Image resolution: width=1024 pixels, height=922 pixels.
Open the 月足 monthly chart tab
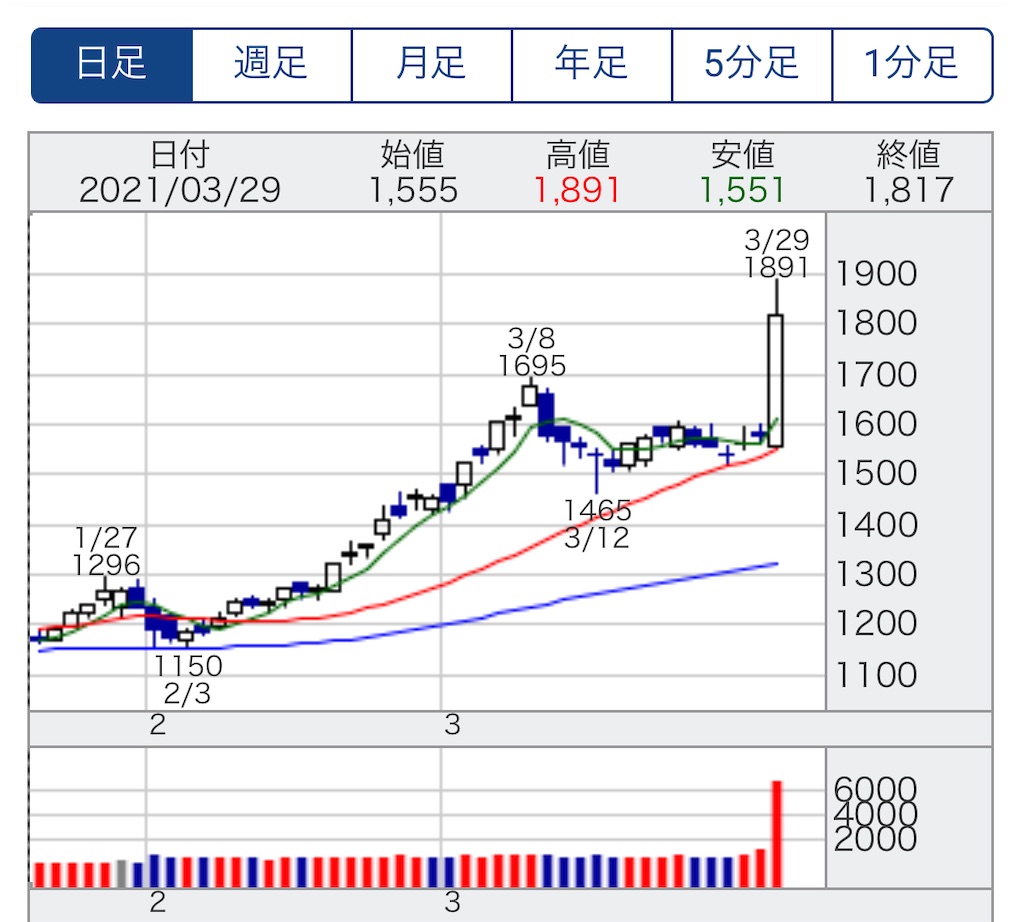(432, 65)
